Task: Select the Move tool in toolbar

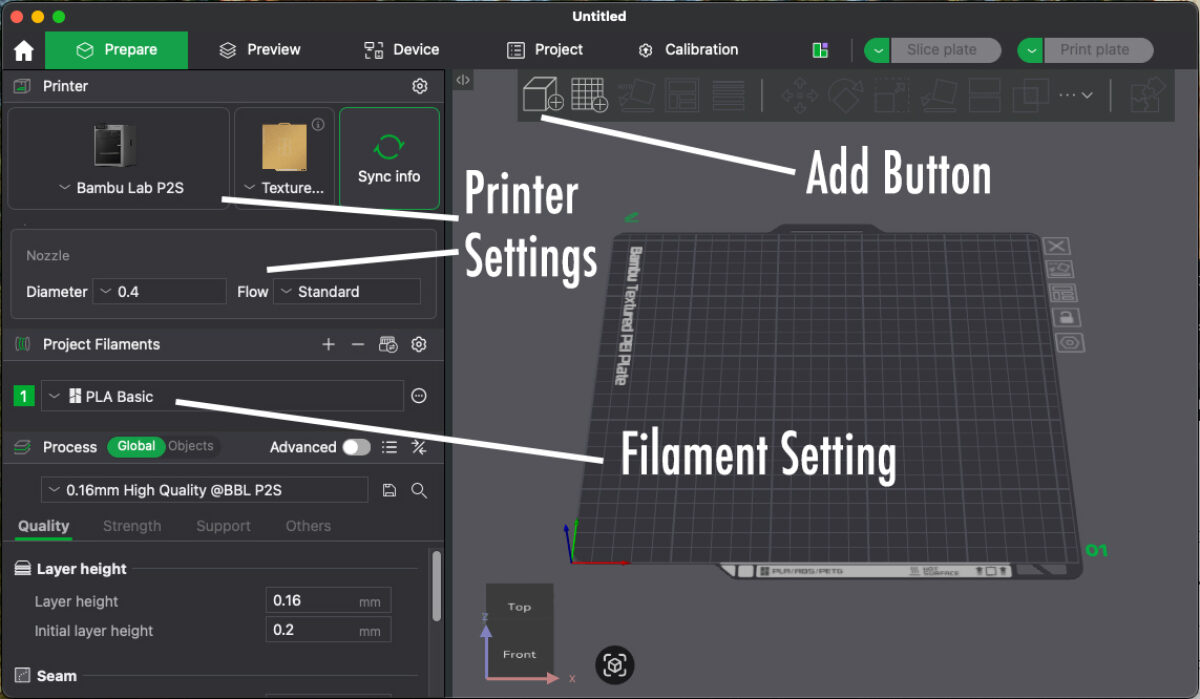Action: (x=799, y=96)
